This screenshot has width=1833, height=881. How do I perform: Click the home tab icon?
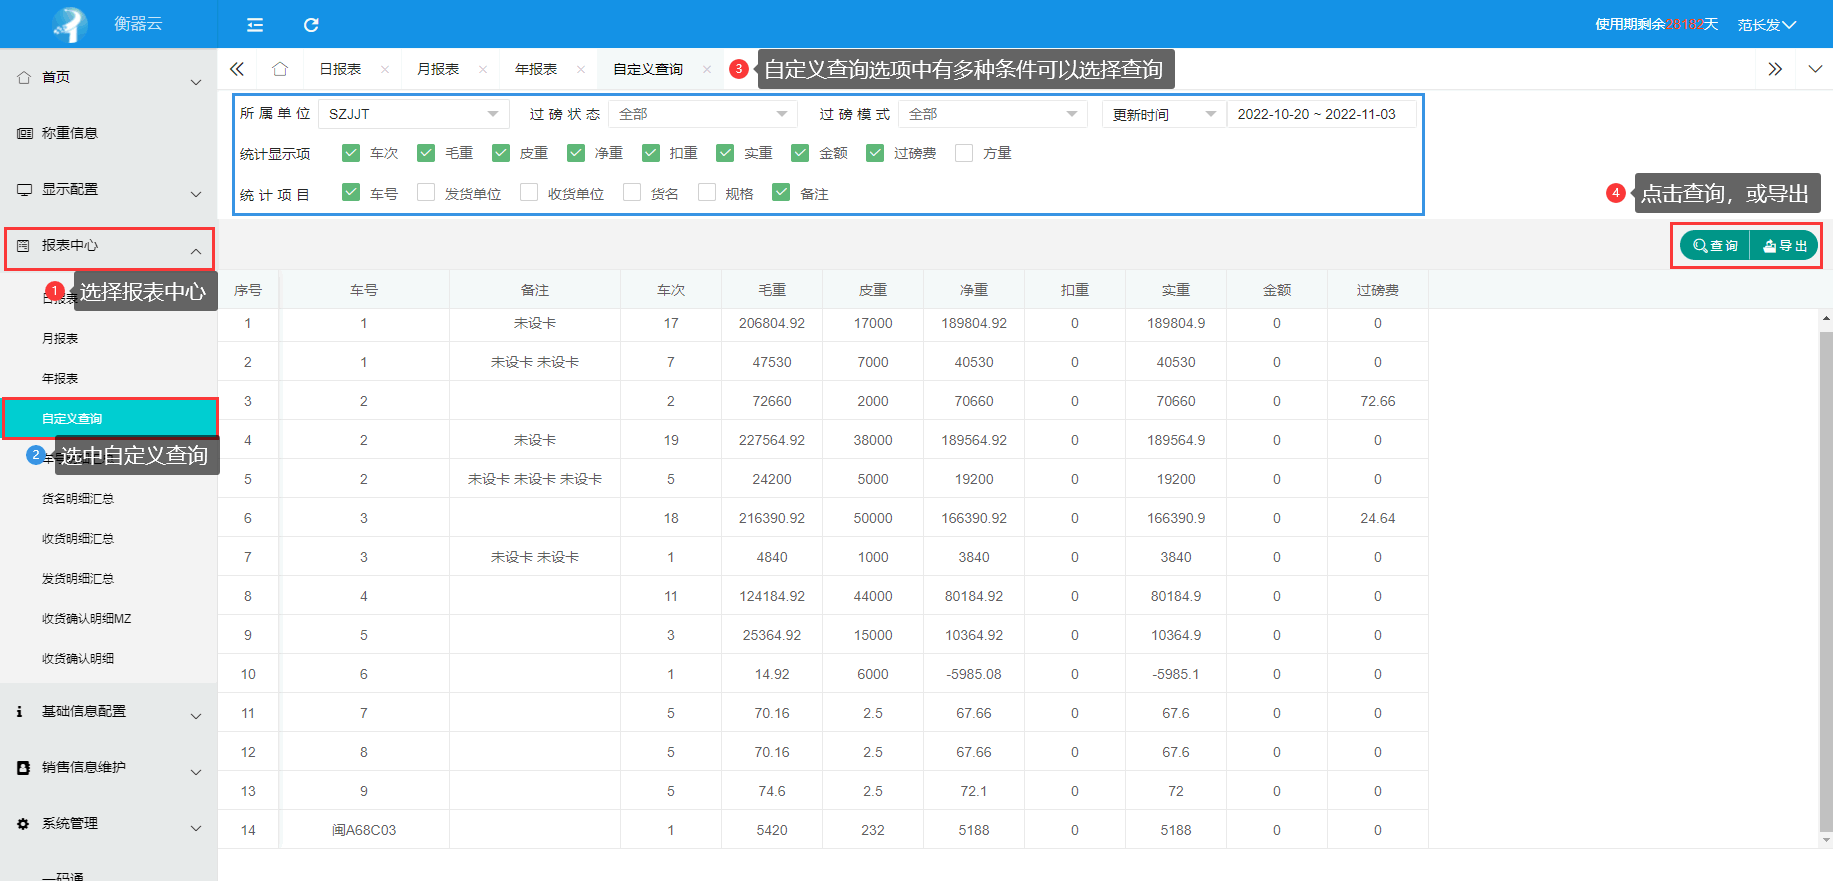[x=280, y=69]
